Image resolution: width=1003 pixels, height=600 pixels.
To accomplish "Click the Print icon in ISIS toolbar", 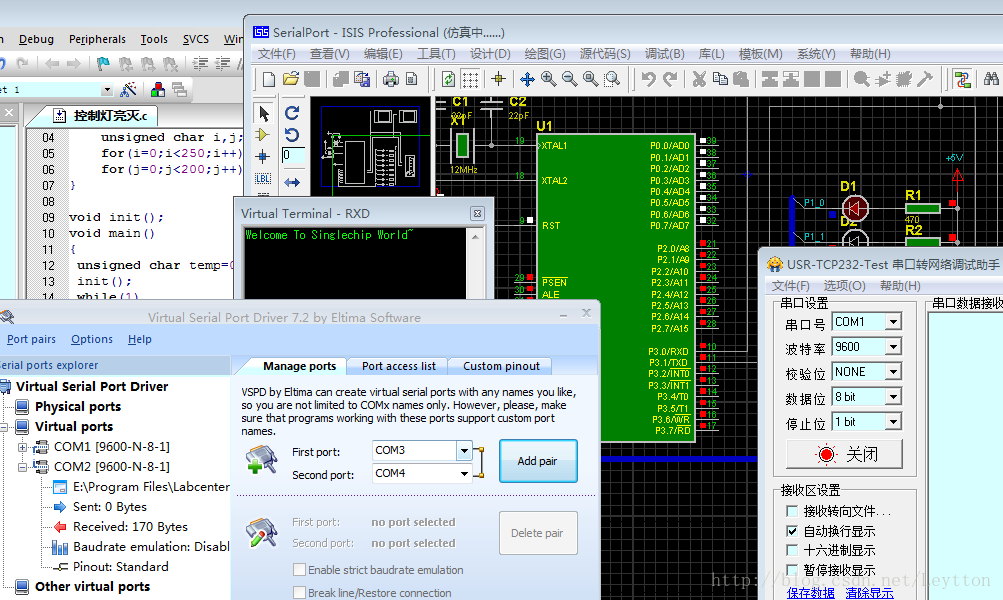I will [x=390, y=79].
